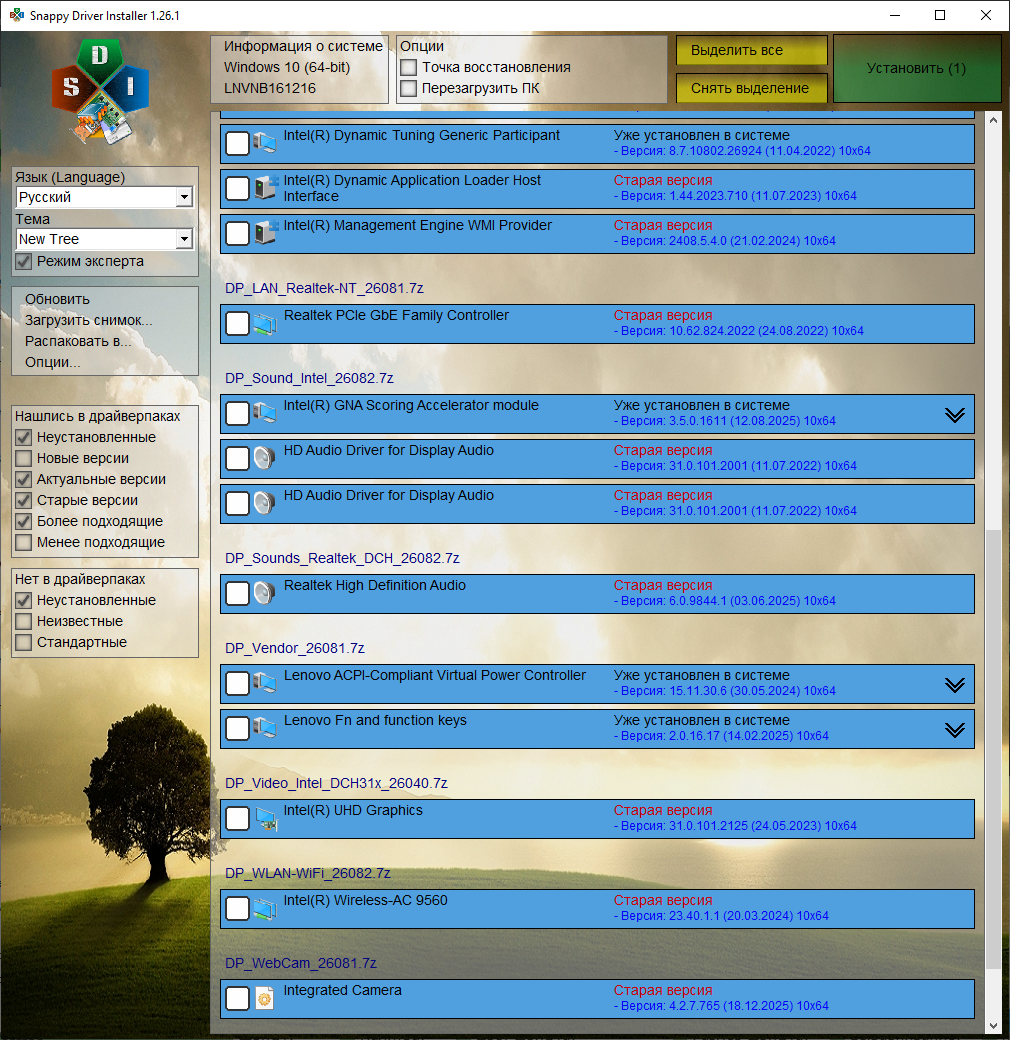Image resolution: width=1010 pixels, height=1040 pixels.
Task: Click gear icon of Integrated Camera driver
Action: pyautogui.click(x=265, y=998)
